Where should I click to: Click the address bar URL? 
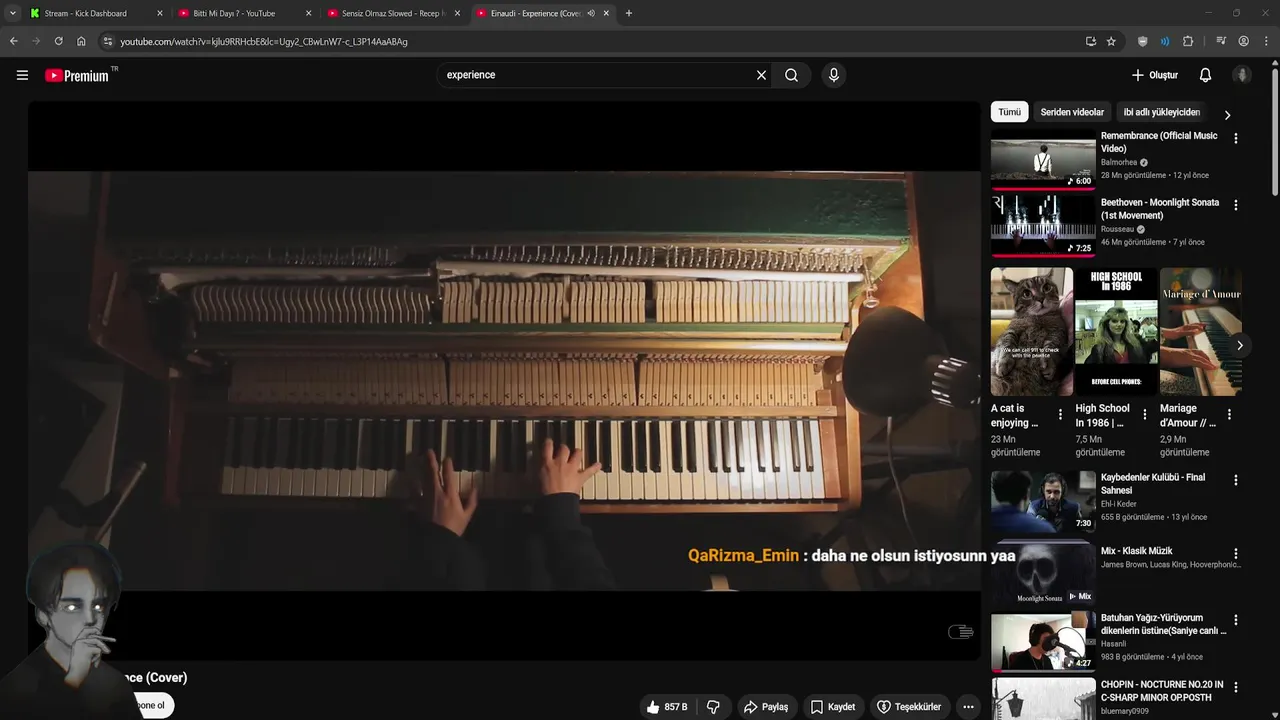click(264, 41)
